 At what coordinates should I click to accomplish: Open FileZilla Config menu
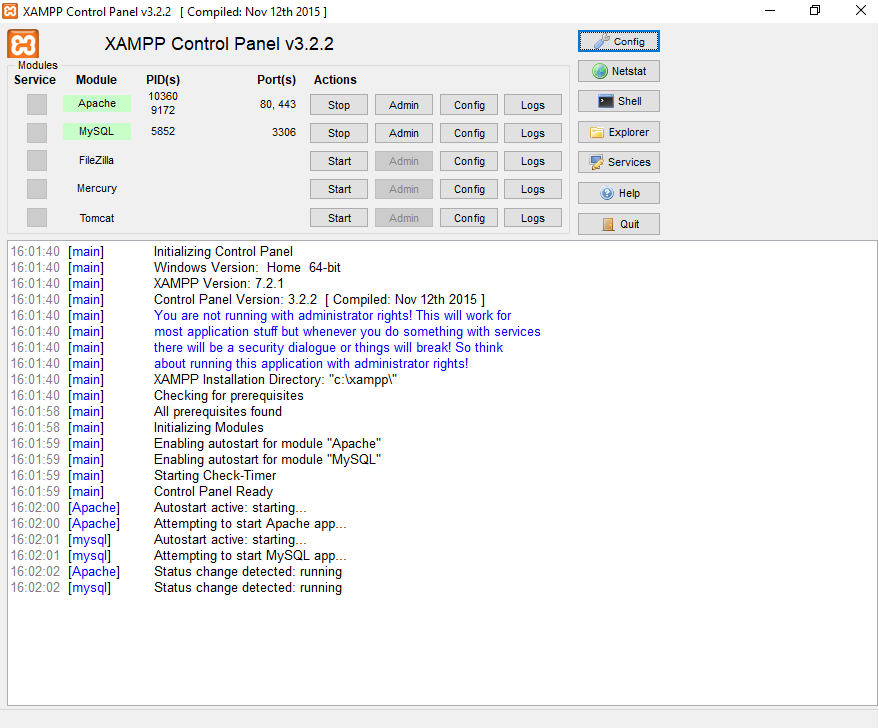469,161
